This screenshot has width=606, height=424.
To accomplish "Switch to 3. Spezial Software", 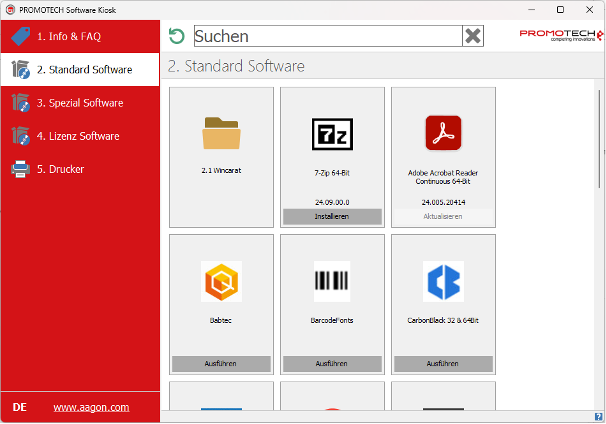I will pyautogui.click(x=80, y=103).
